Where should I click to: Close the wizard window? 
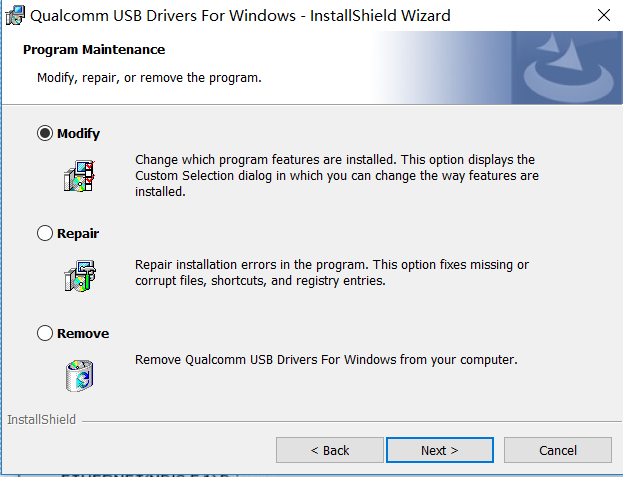click(602, 15)
